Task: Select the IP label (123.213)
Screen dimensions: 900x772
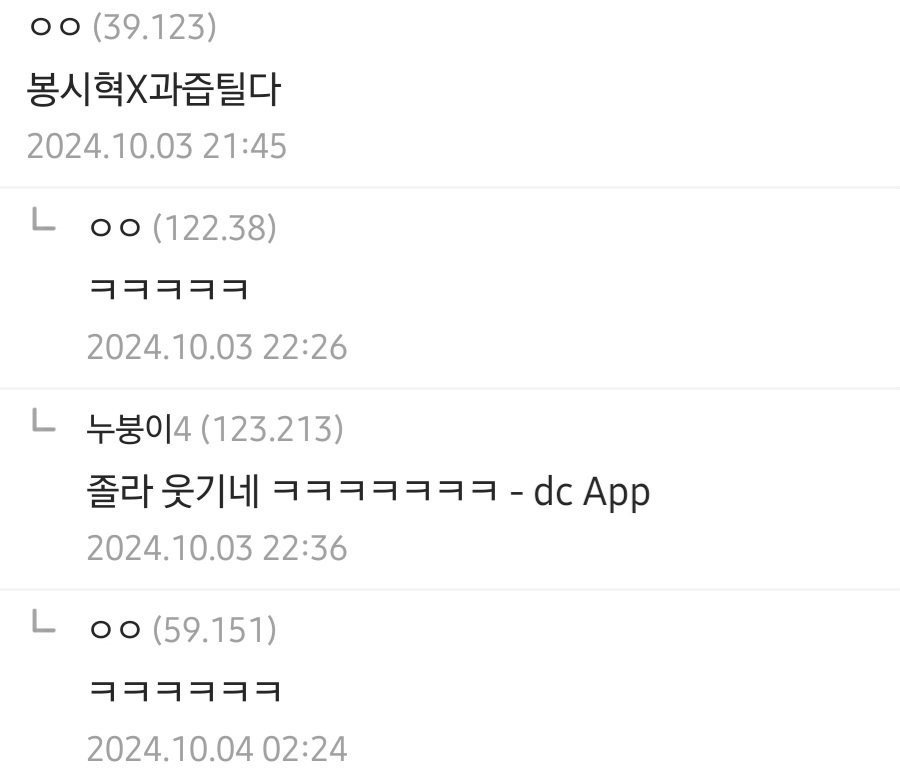Action: pyautogui.click(x=272, y=429)
